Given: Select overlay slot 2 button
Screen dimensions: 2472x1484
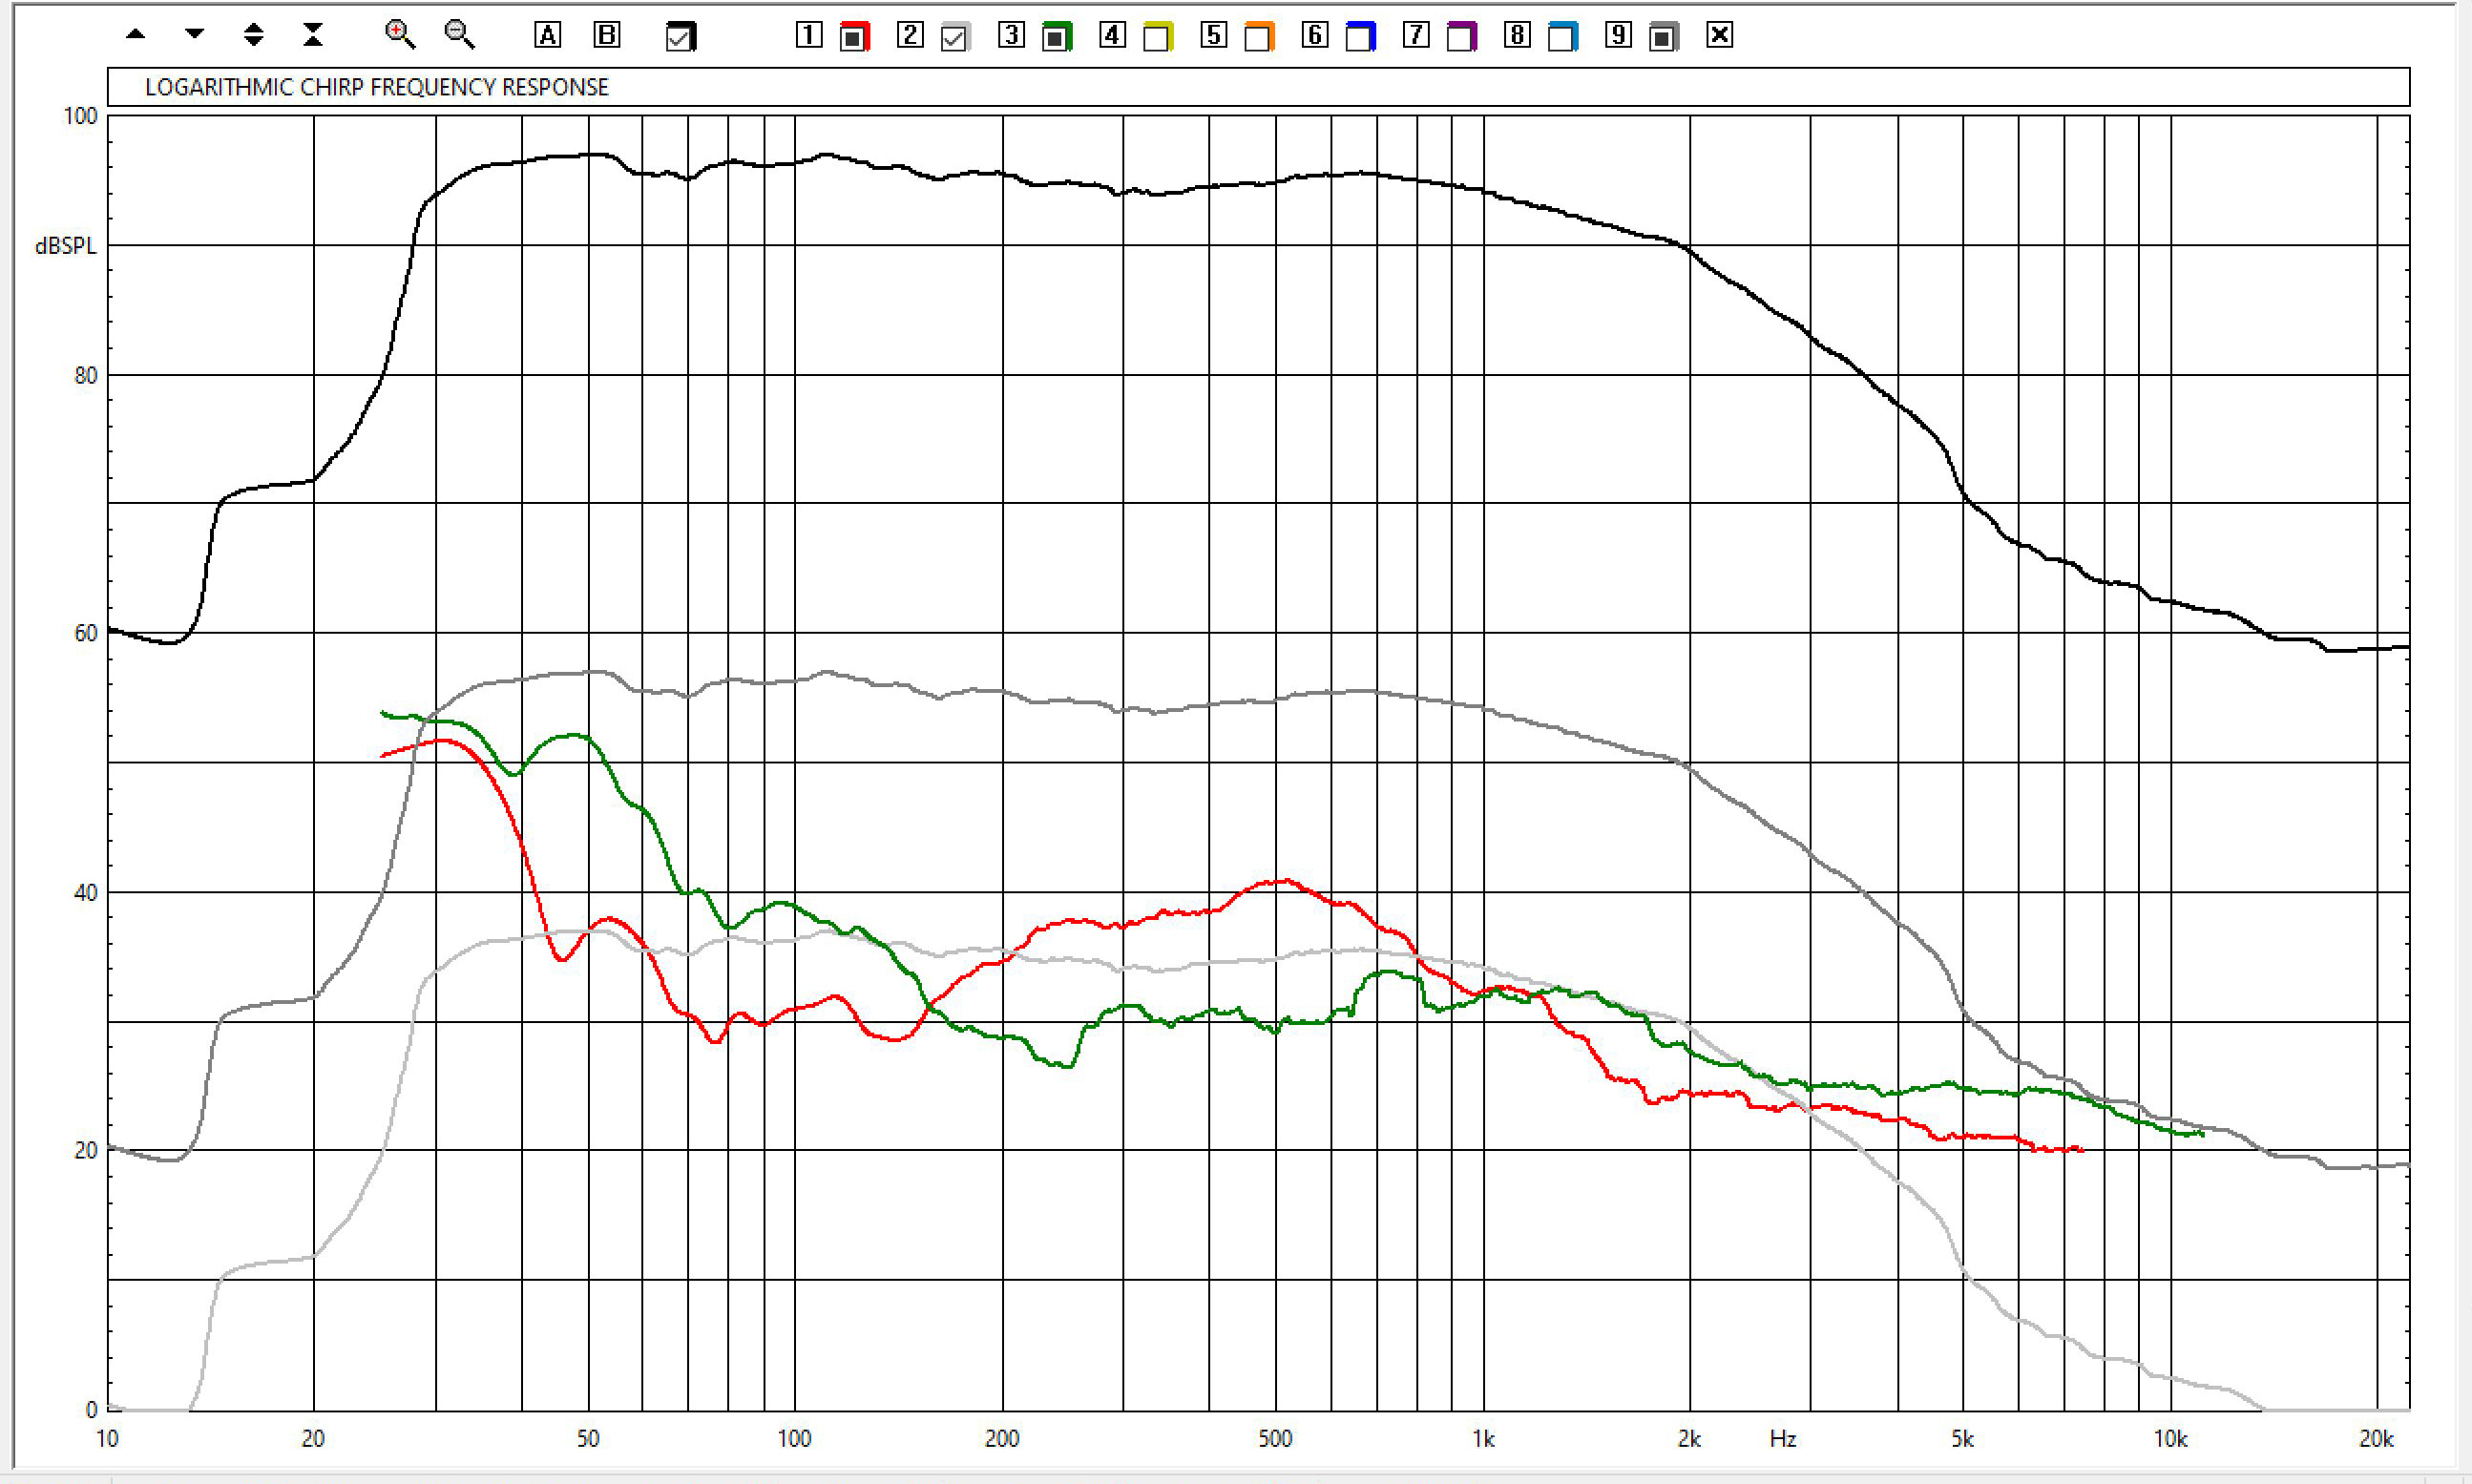Looking at the screenshot, I should [x=910, y=35].
